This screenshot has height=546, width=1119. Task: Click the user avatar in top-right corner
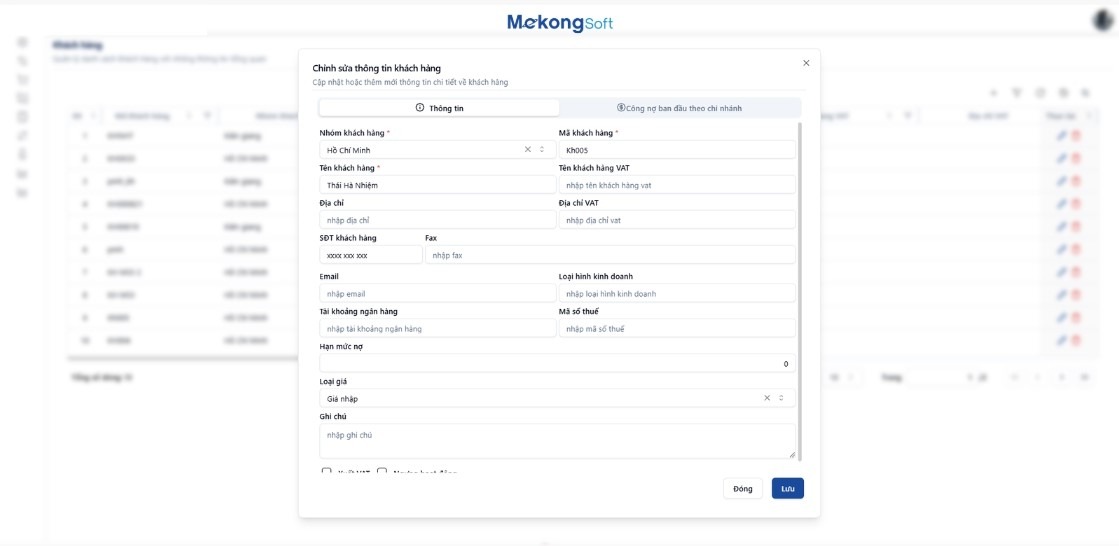[1105, 18]
